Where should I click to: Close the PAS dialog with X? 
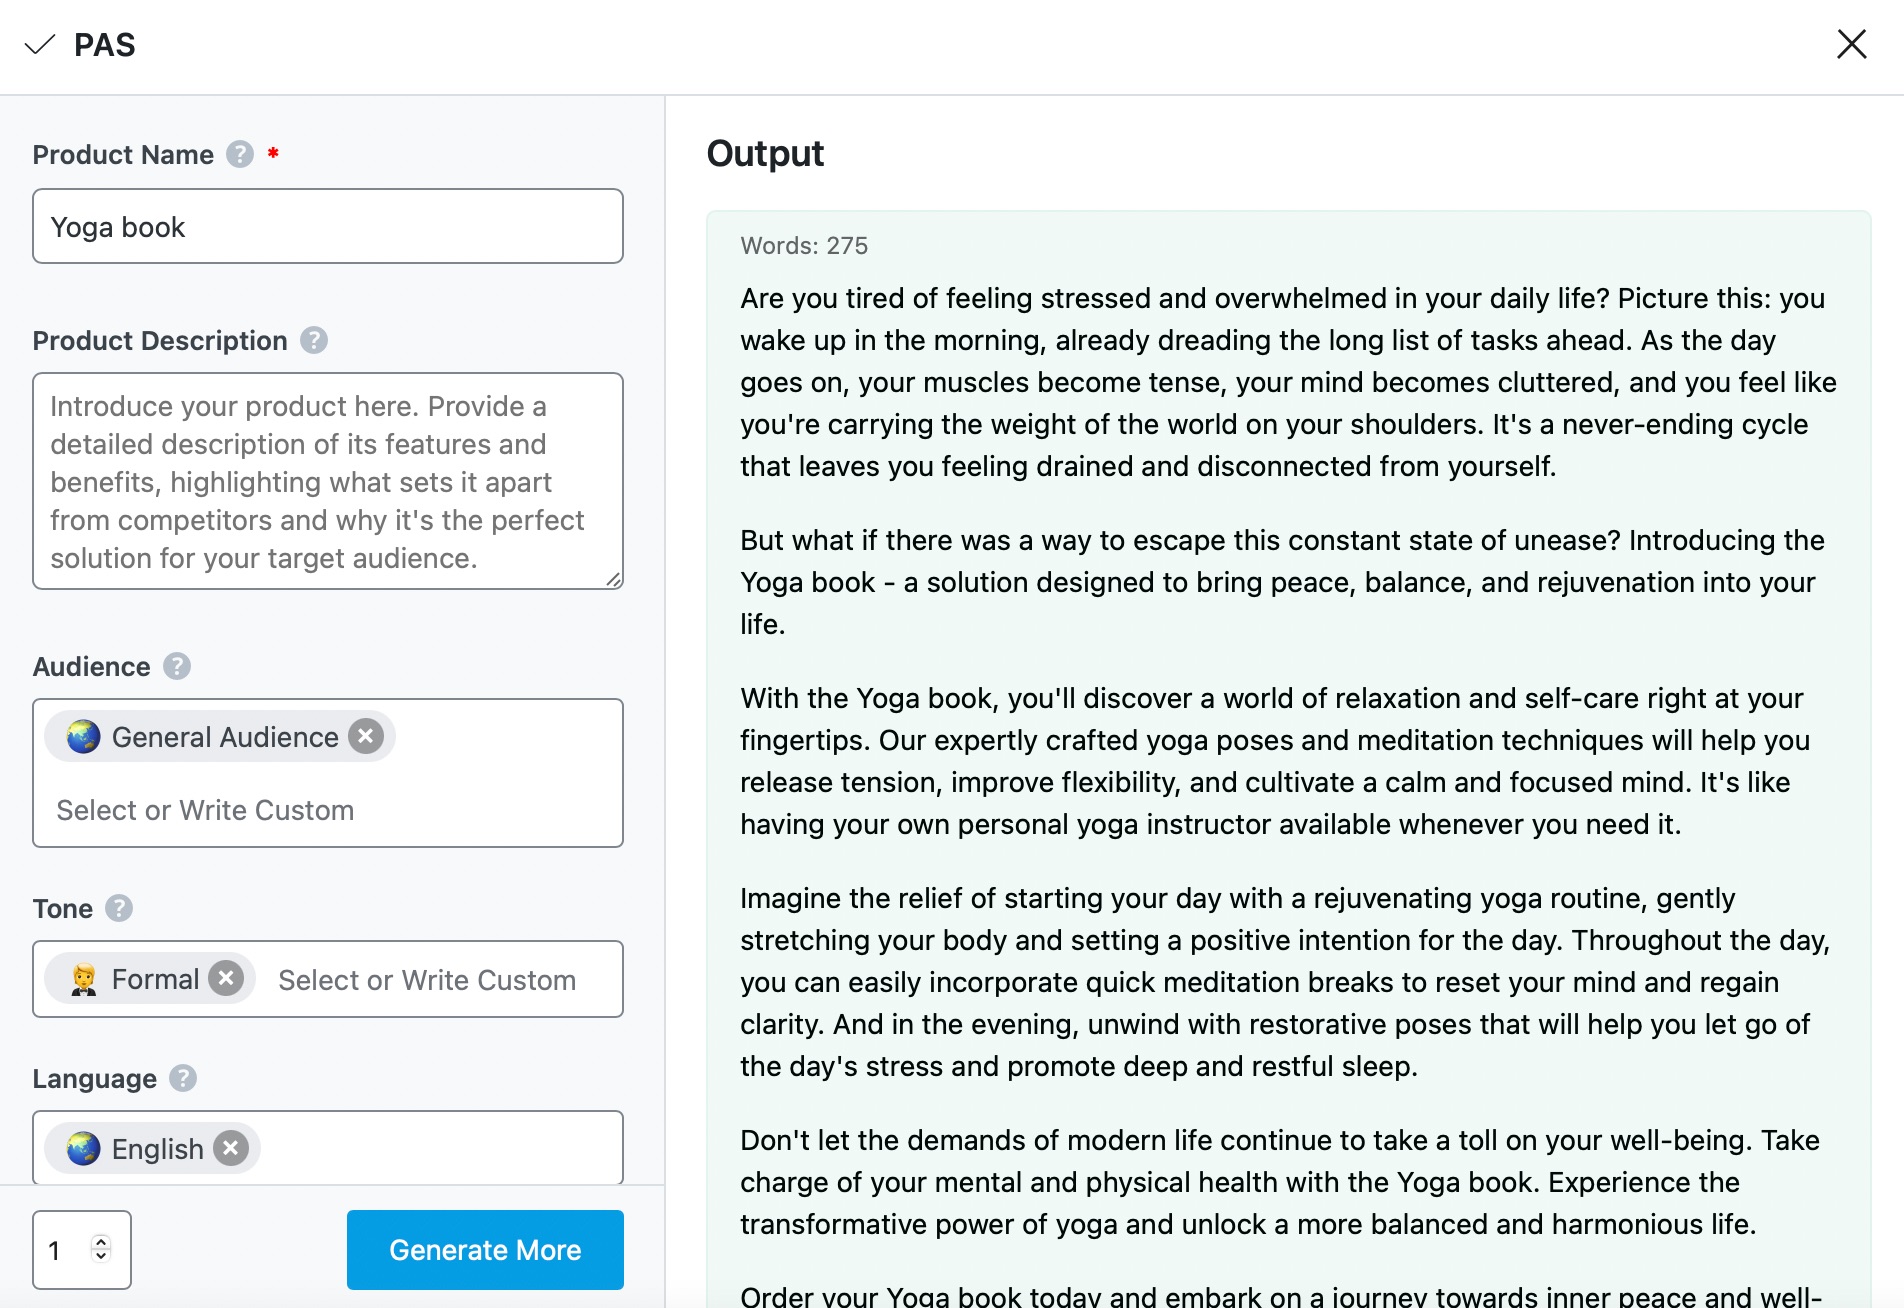(1852, 44)
